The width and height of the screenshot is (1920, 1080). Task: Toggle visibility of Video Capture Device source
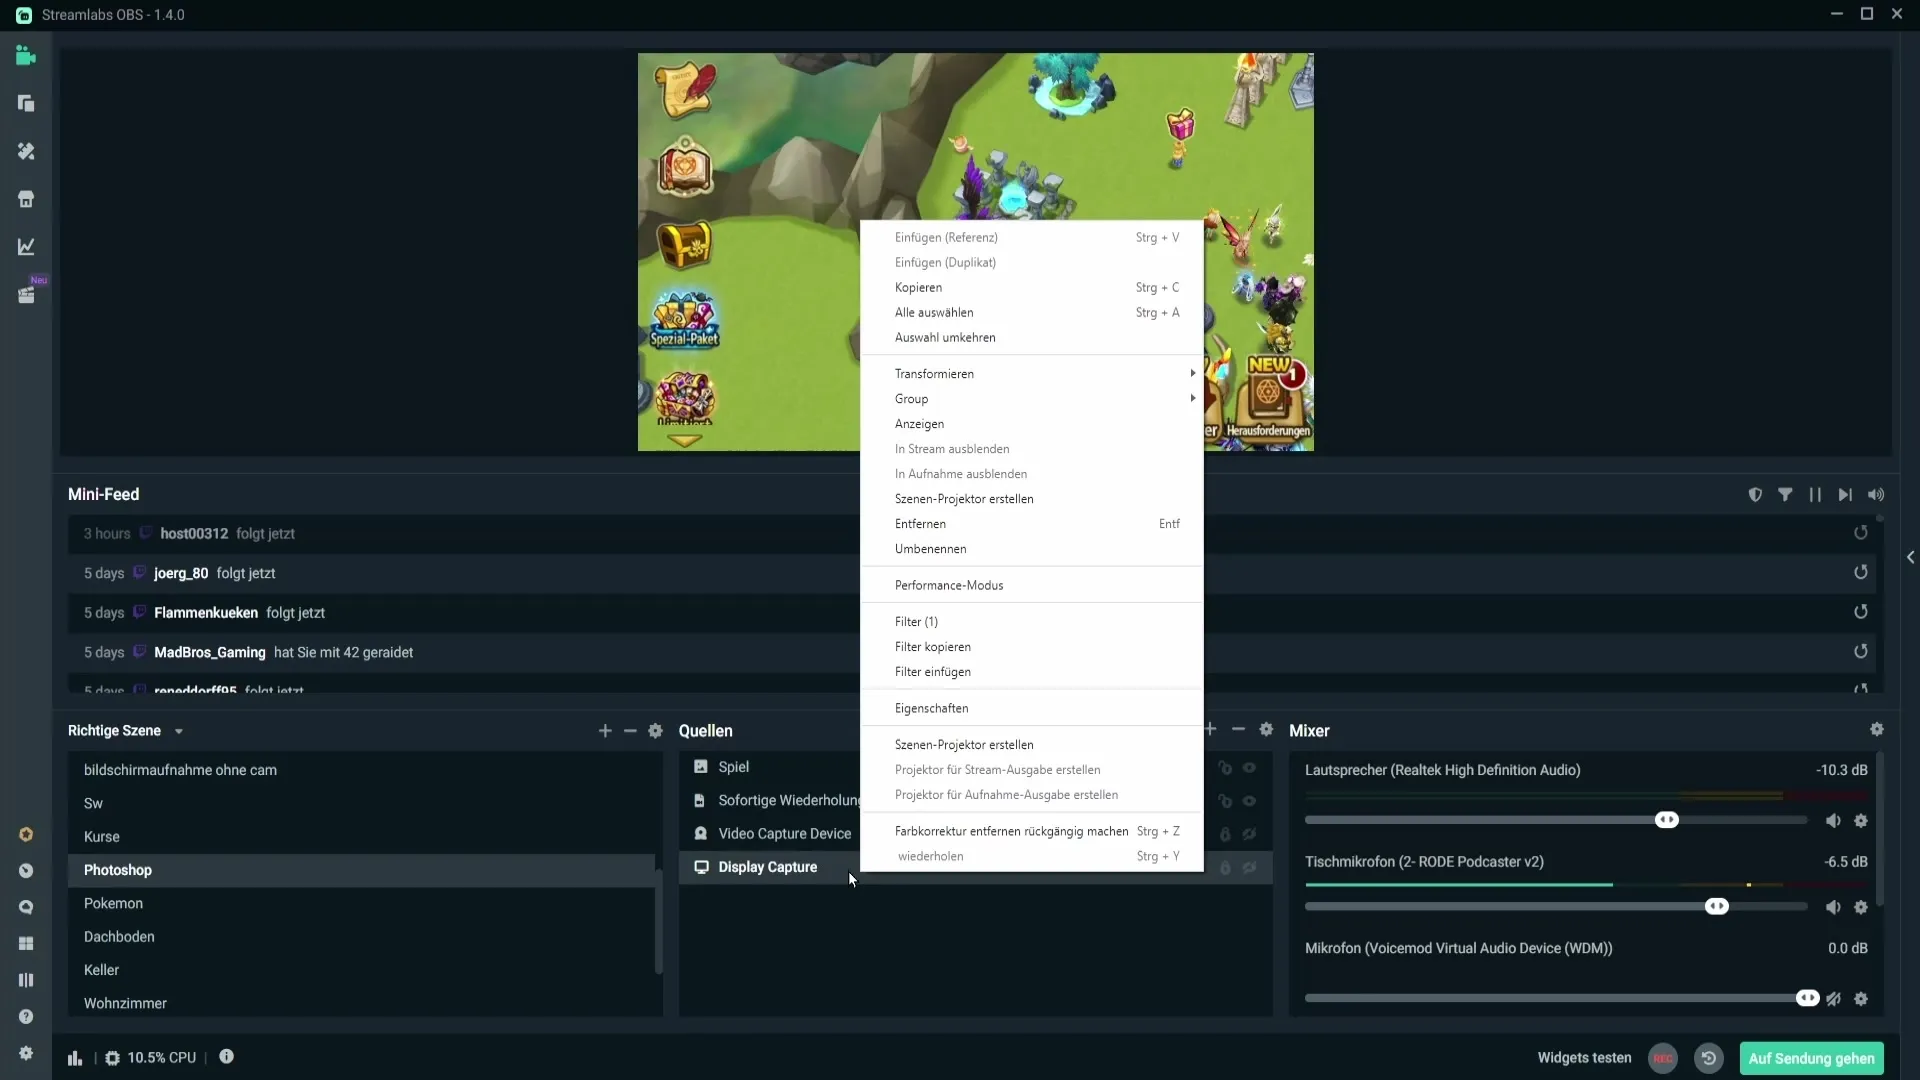pos(1250,834)
